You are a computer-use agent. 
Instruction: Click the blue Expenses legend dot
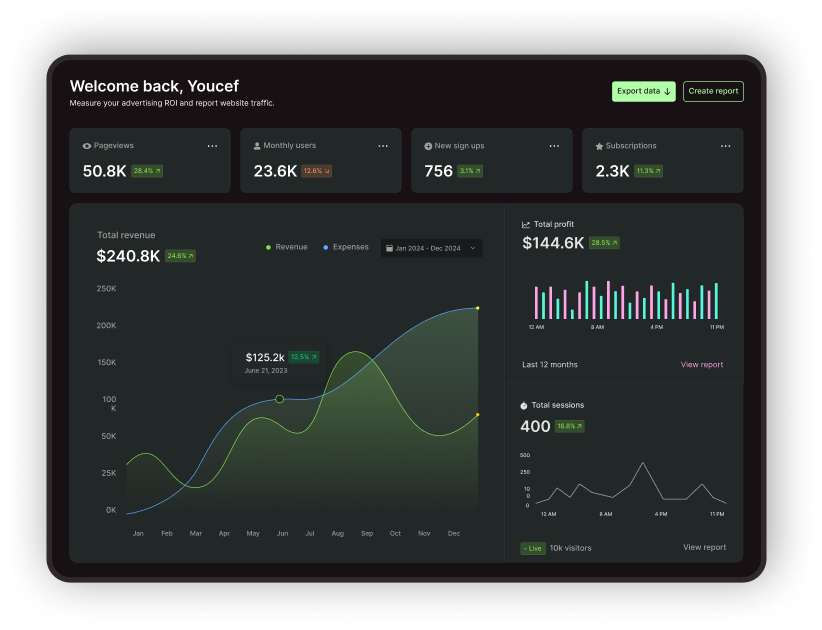click(x=326, y=247)
